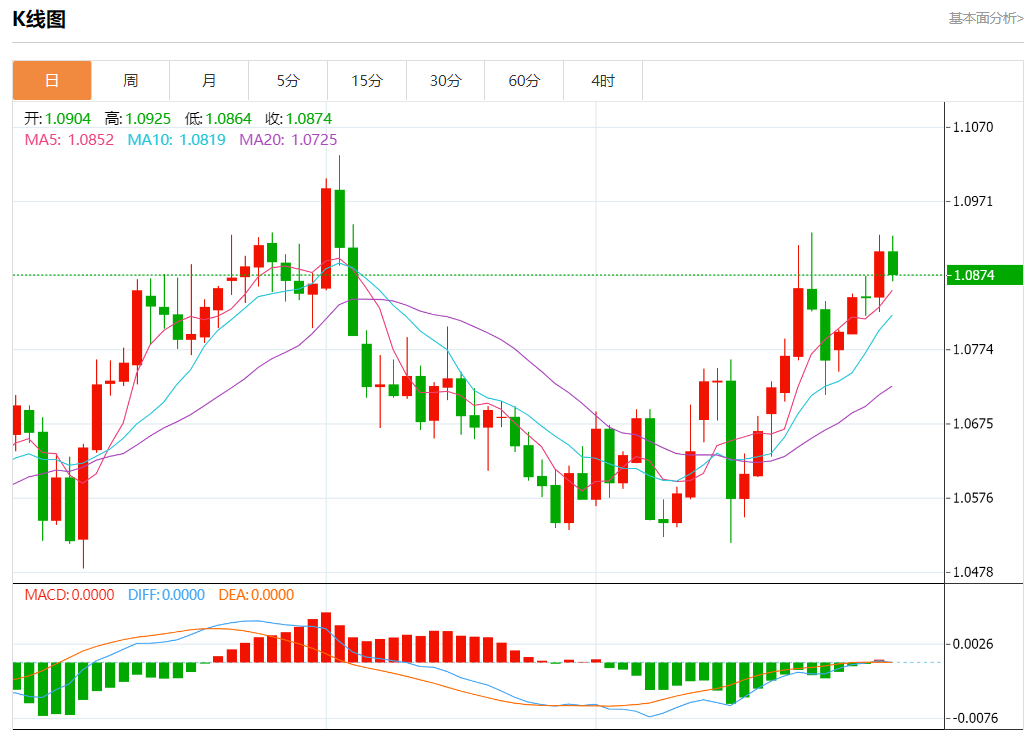Click the MA20: 1.0725 legend label
Image resolution: width=1027 pixels, height=730 pixels.
pos(288,139)
